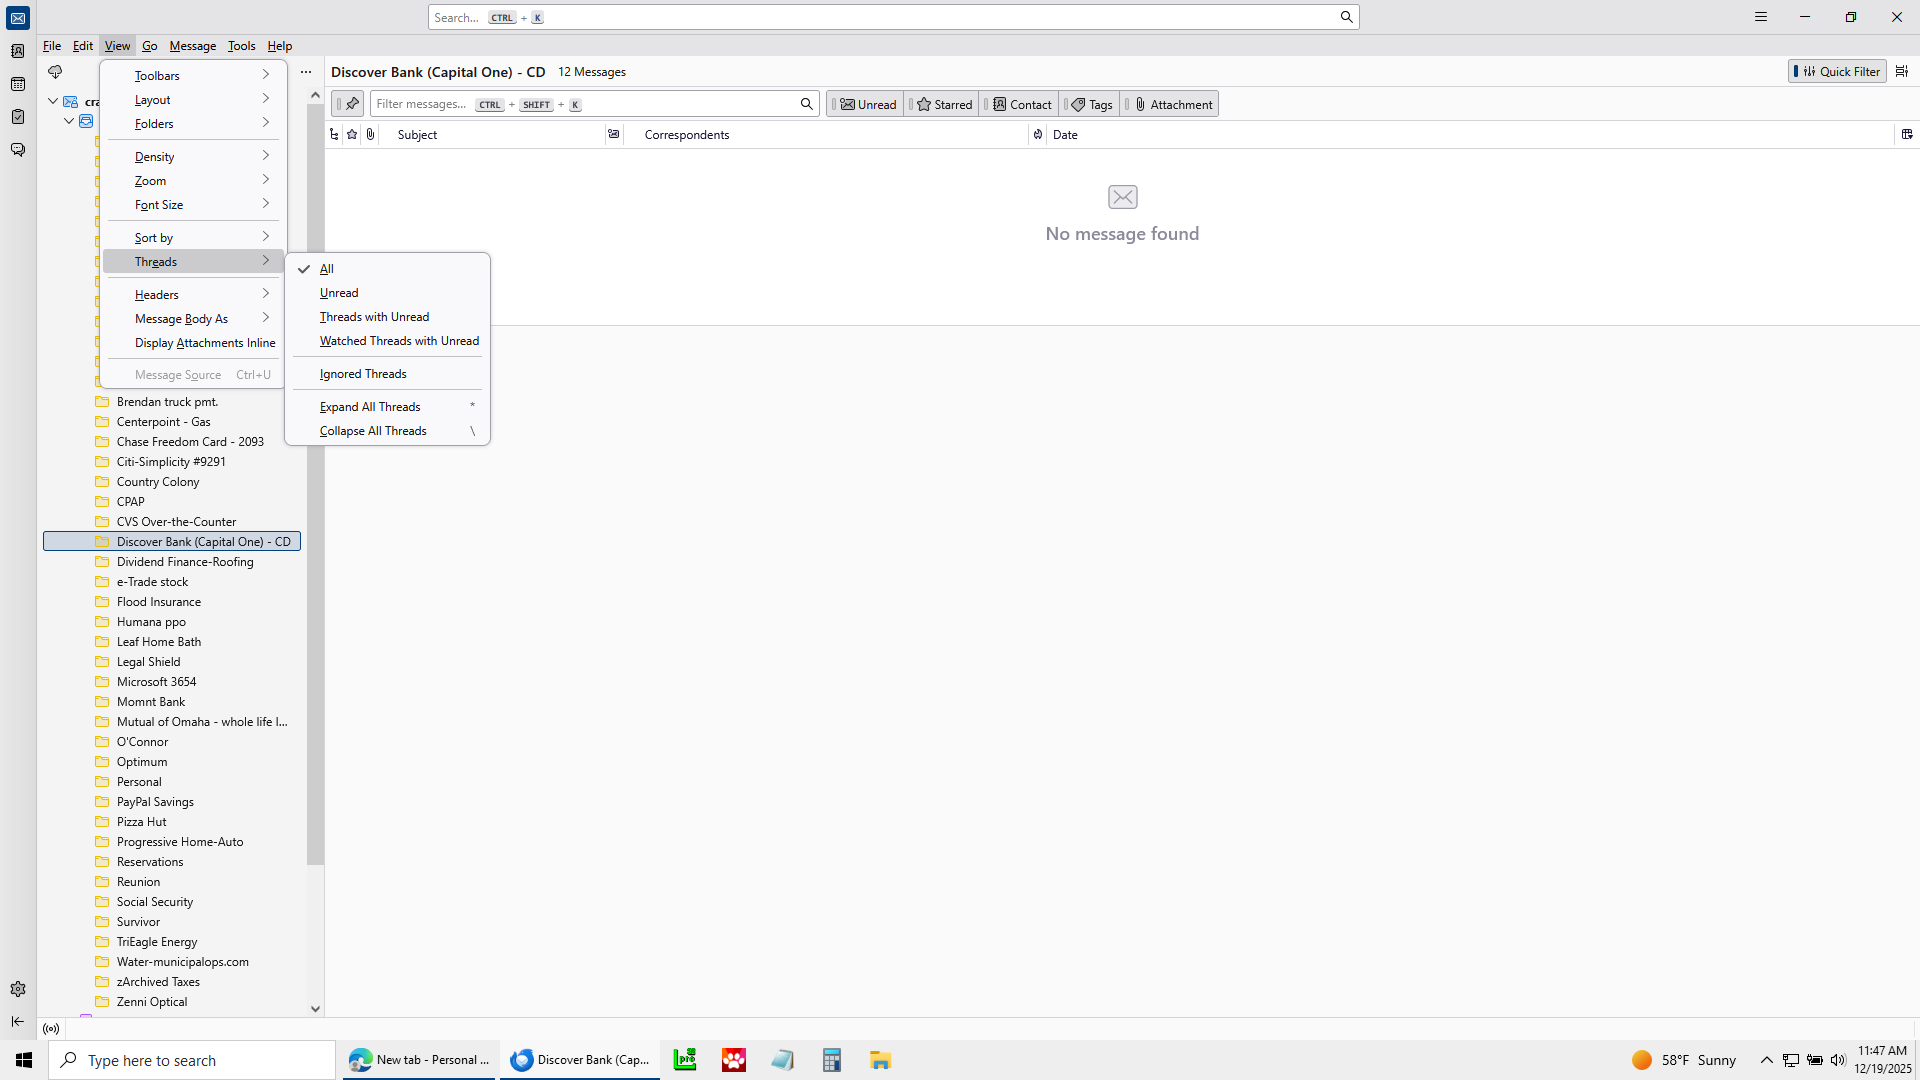Open the Chat space icon
Screen dimensions: 1920x1080
click(18, 150)
